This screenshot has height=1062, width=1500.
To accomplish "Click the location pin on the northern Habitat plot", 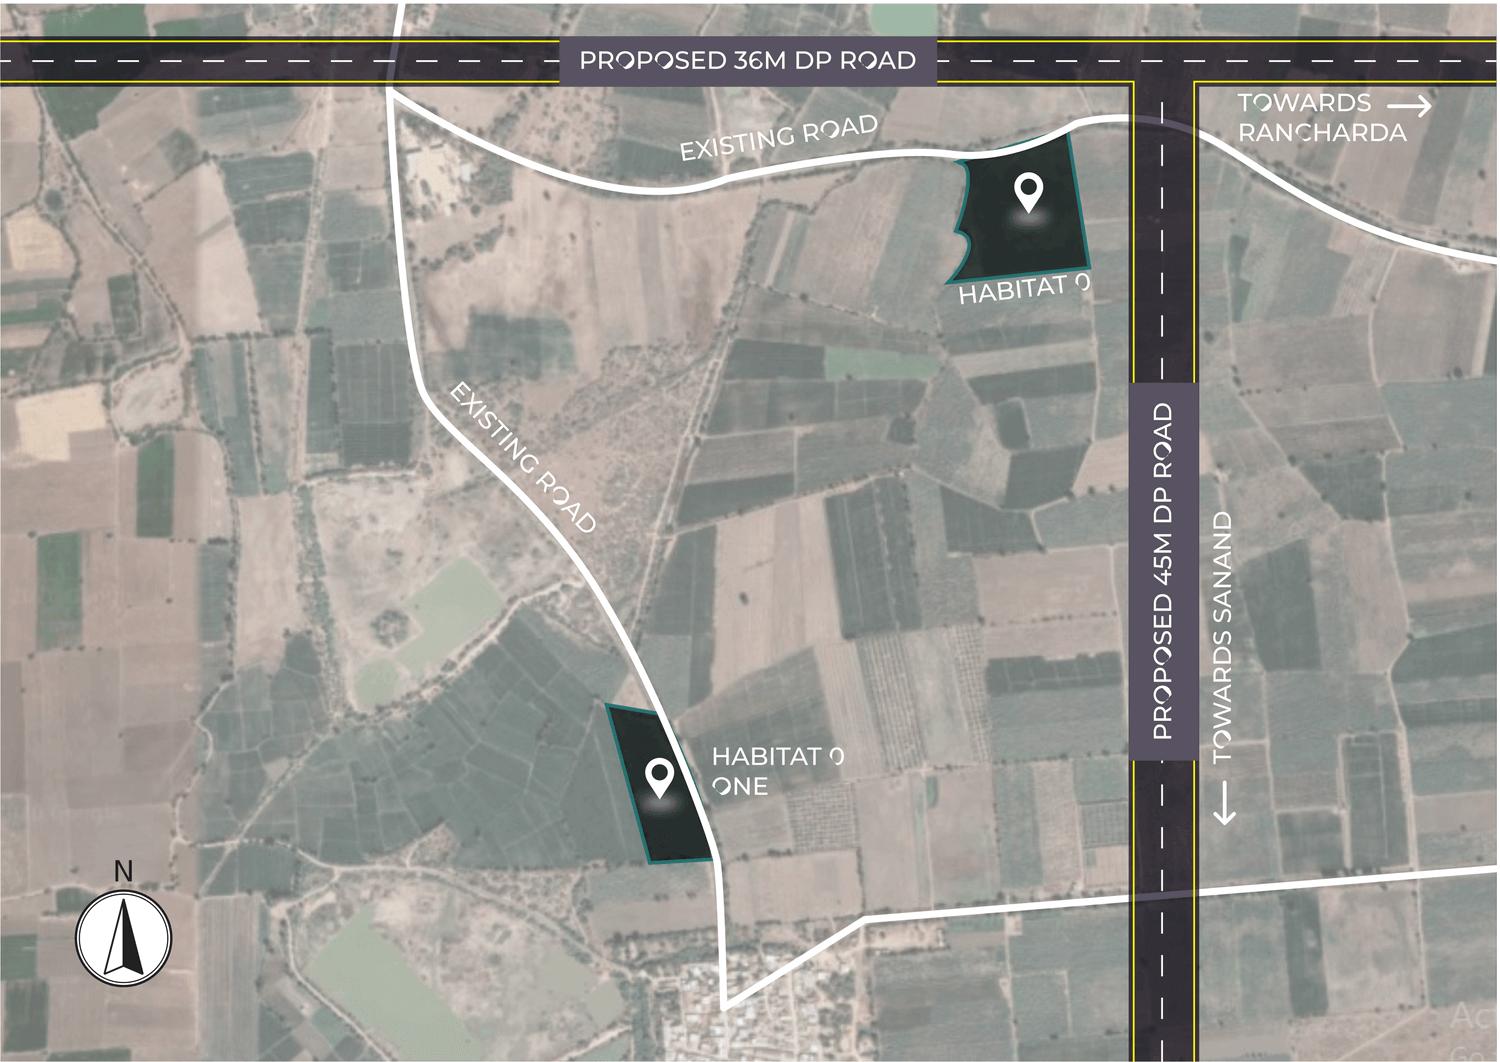I will 1028,191.
